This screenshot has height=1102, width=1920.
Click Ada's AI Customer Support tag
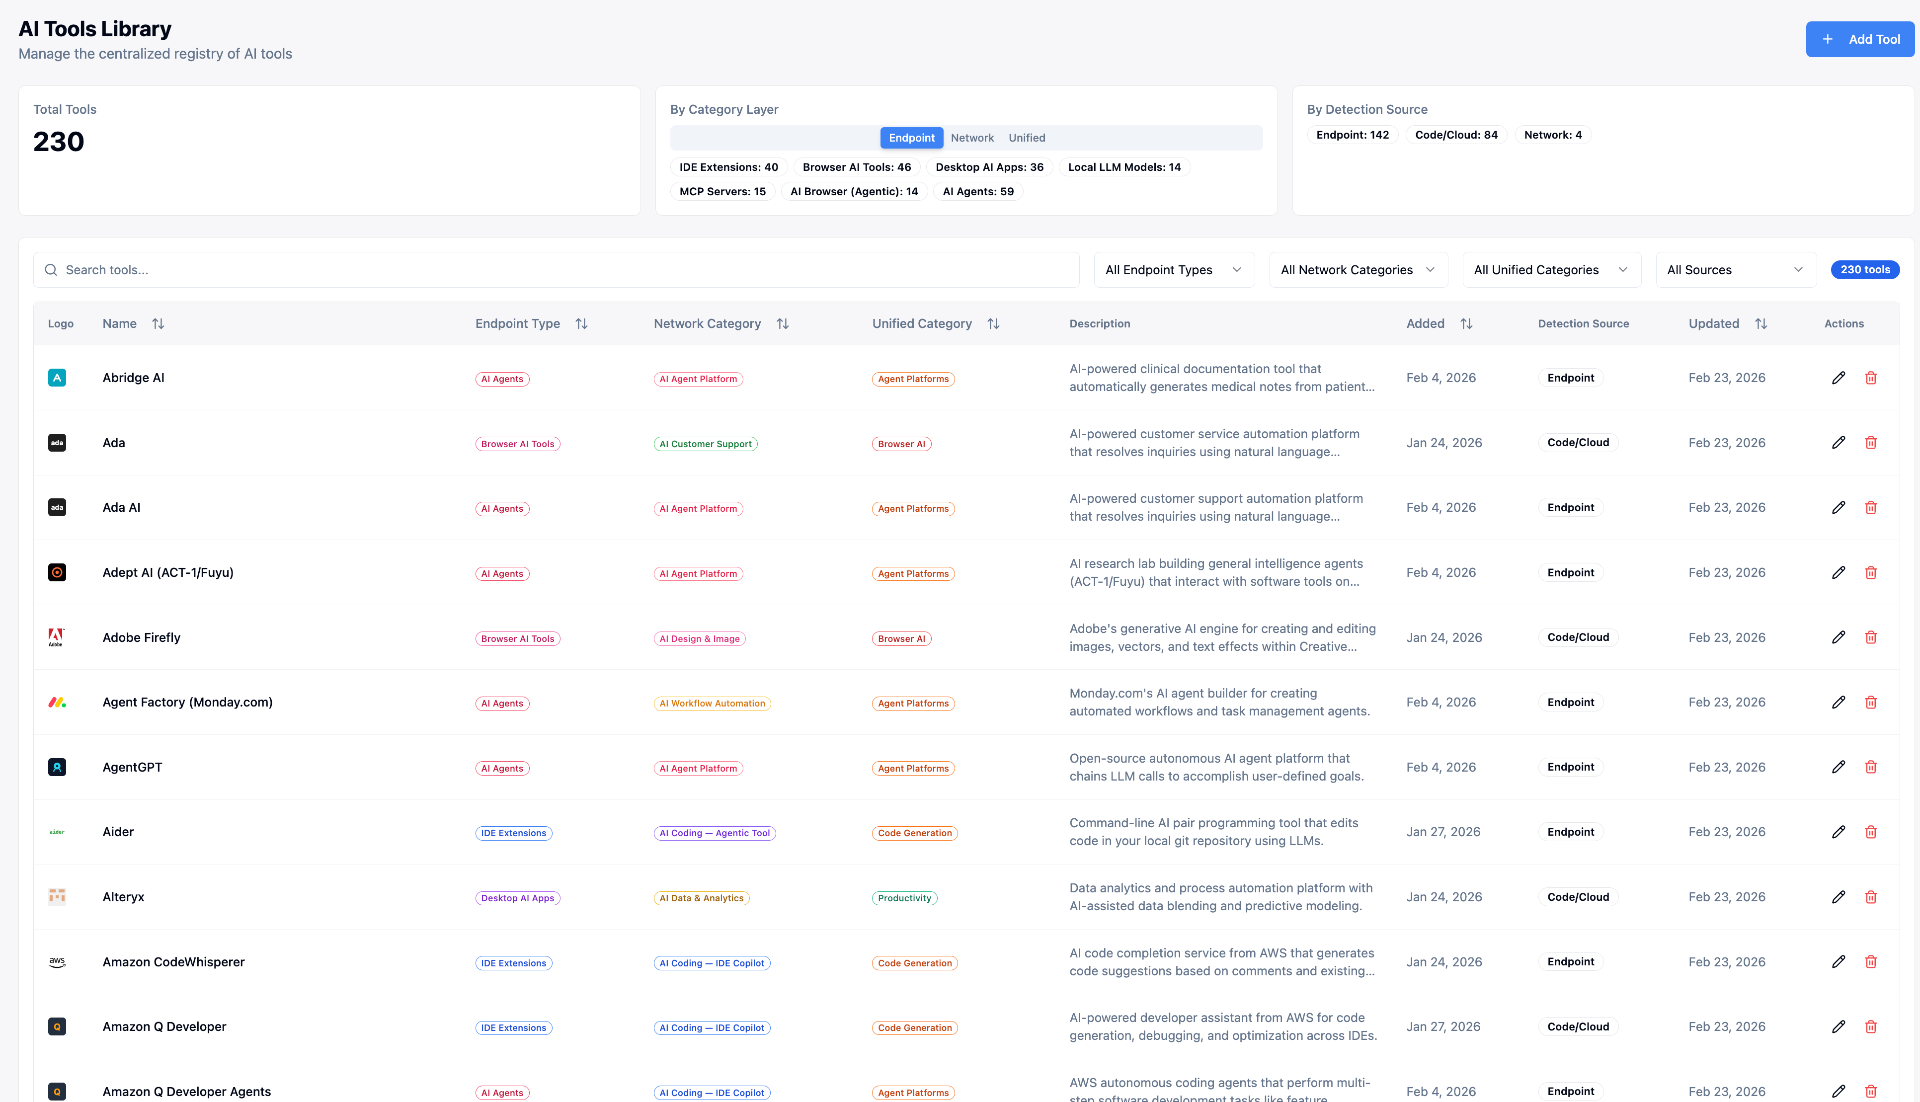705,444
